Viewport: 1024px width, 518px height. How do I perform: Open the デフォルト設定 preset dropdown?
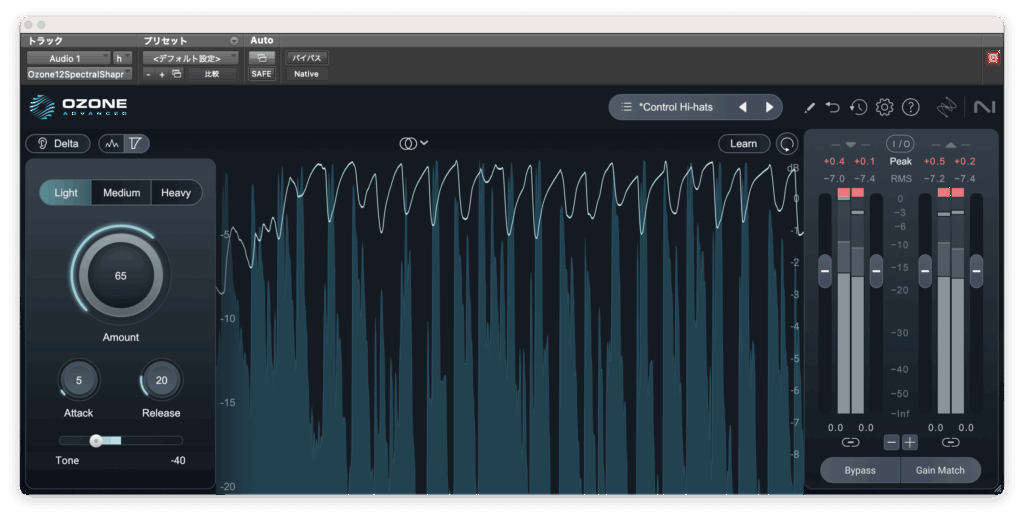pos(190,58)
